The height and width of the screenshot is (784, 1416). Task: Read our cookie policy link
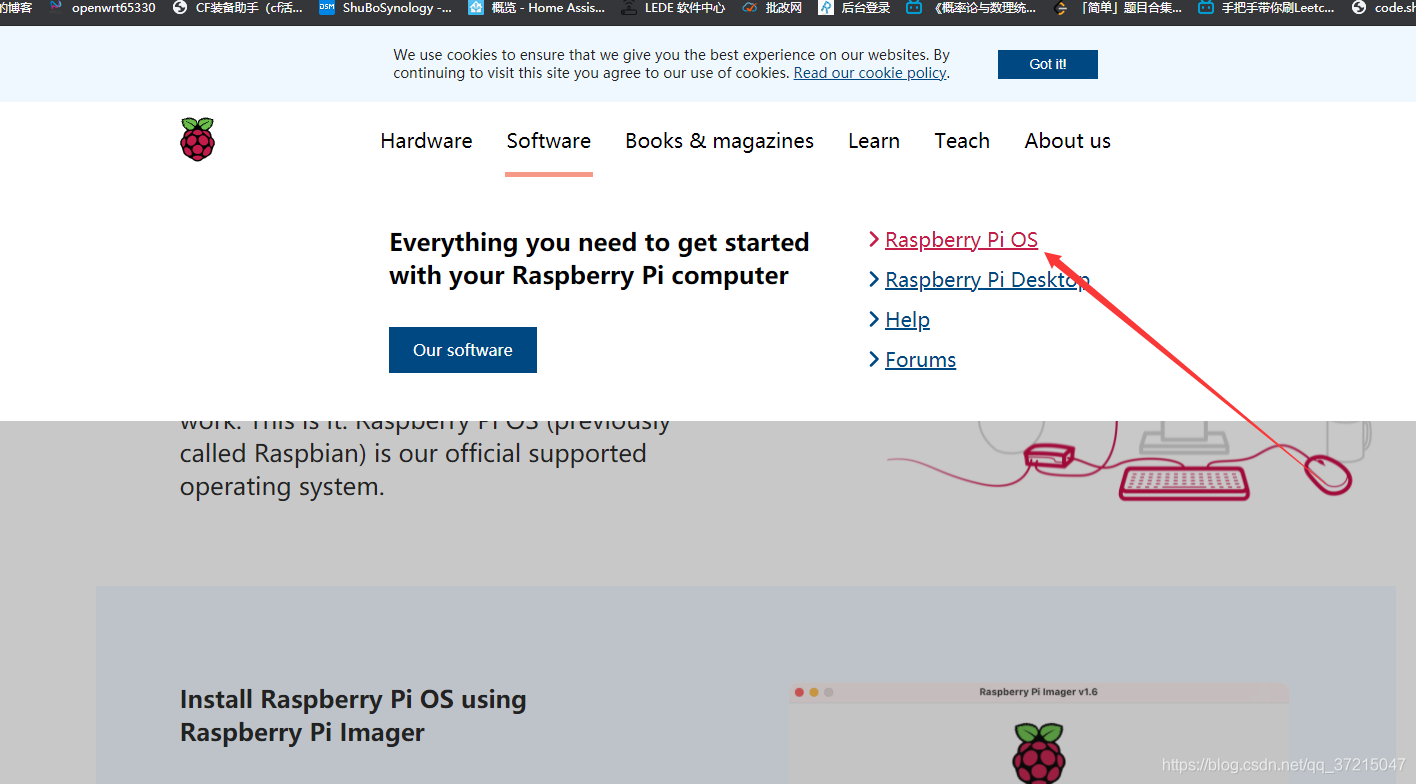pos(870,73)
